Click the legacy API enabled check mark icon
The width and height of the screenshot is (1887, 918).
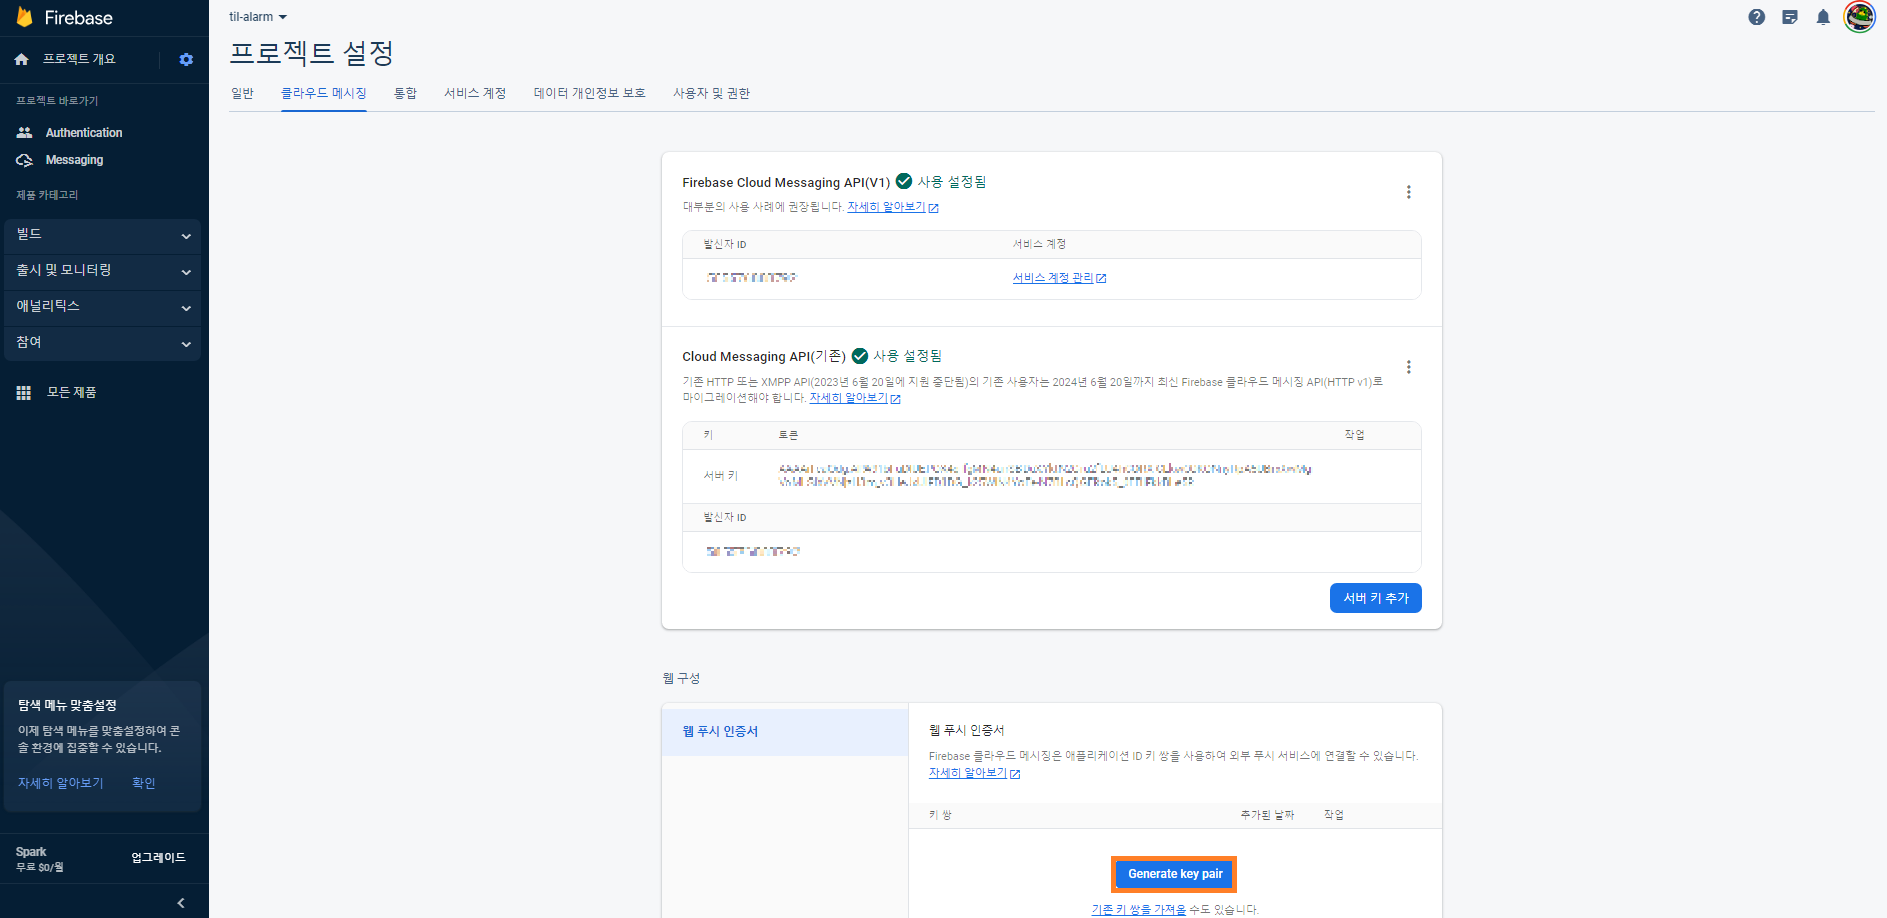pos(860,356)
